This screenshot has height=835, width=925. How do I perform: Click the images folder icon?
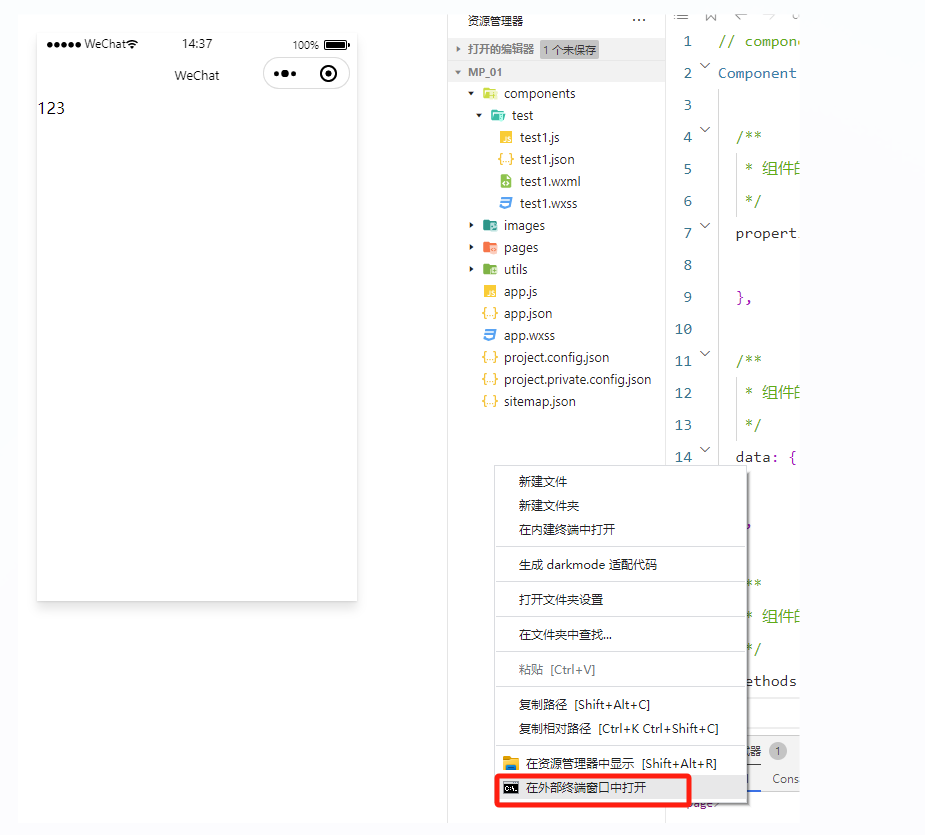pyautogui.click(x=490, y=225)
